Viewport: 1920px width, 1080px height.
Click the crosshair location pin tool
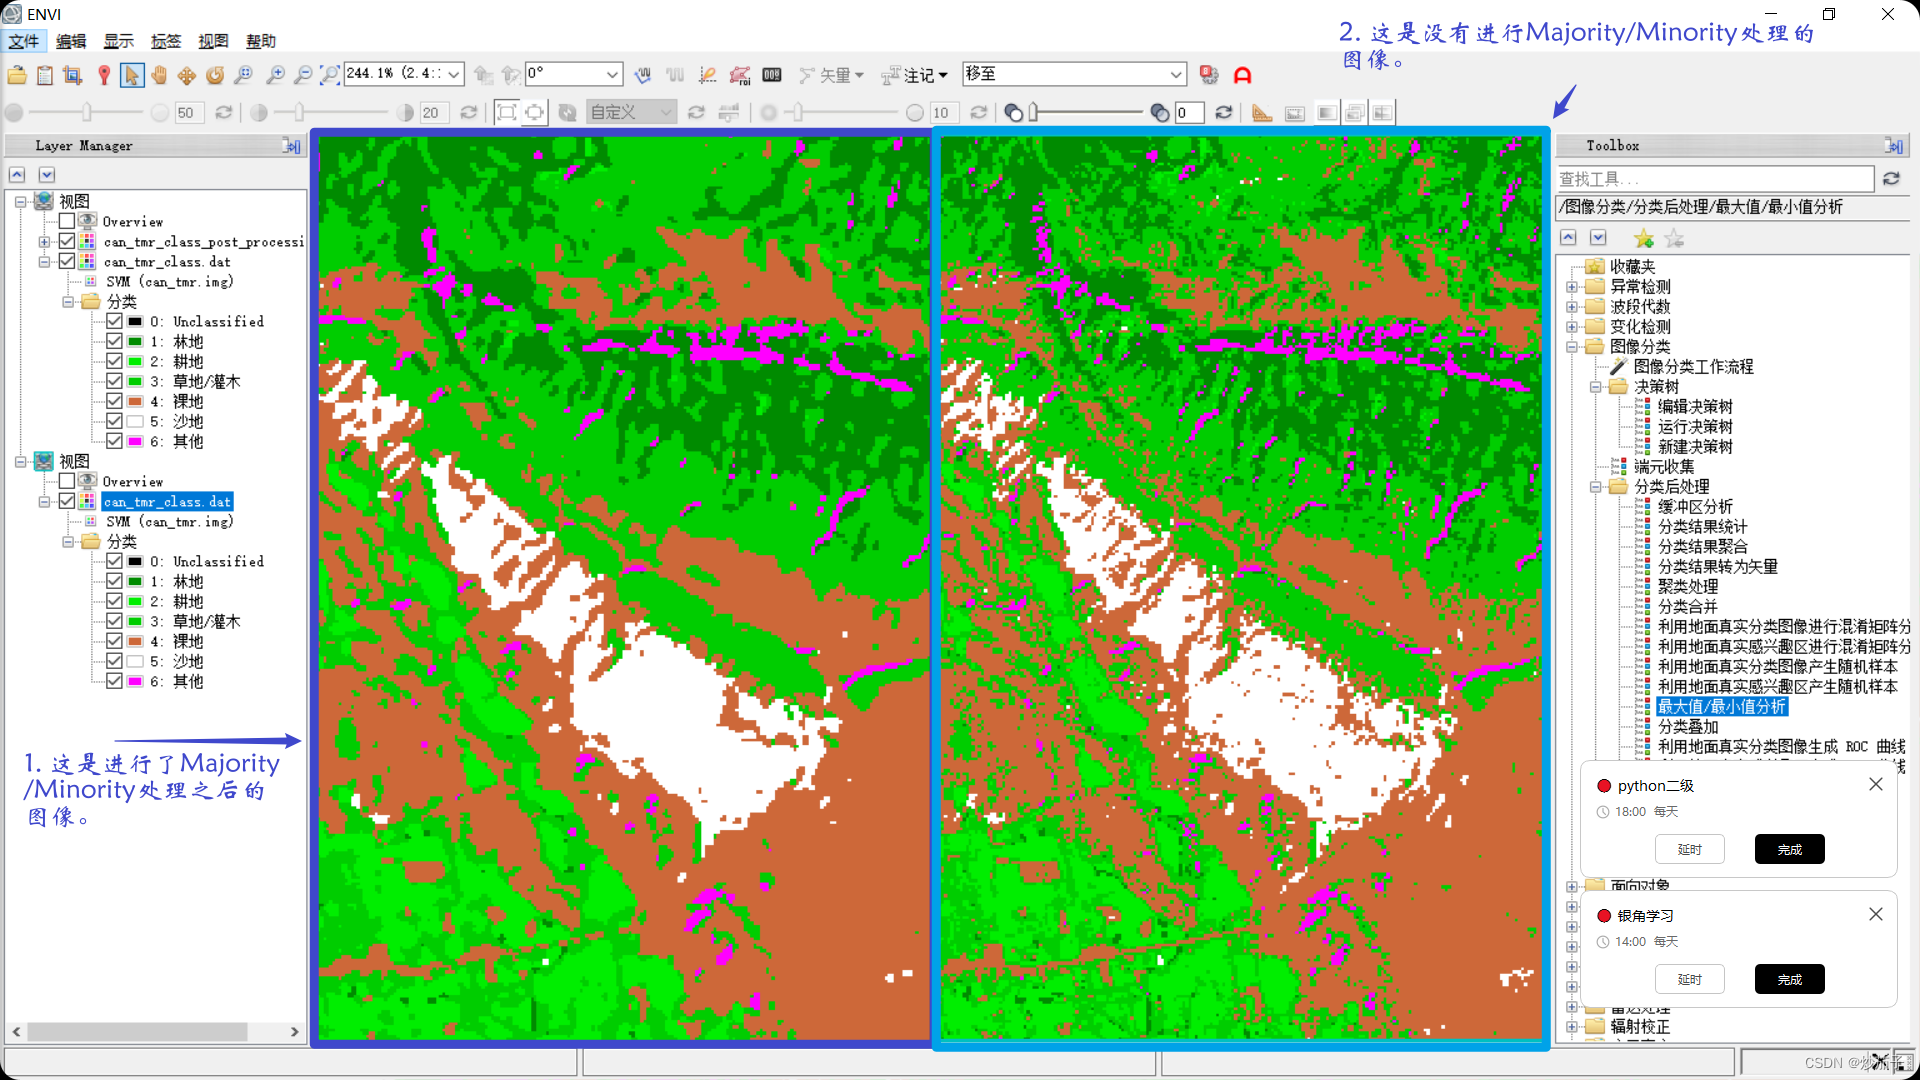[x=104, y=75]
